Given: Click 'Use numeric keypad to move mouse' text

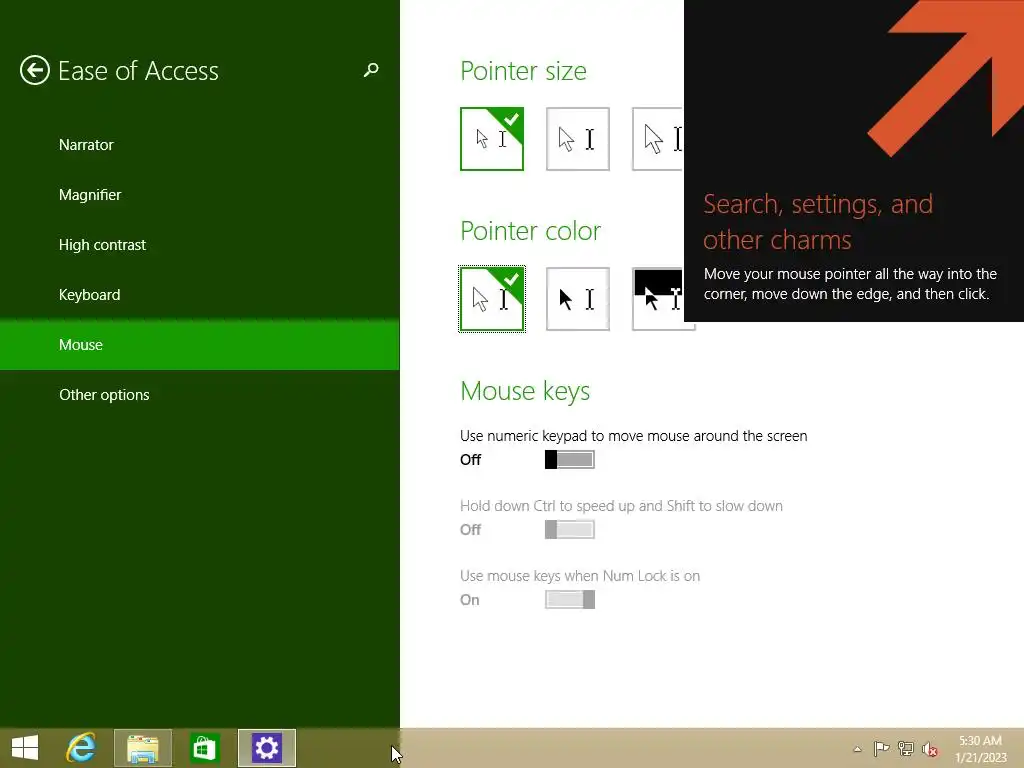Looking at the screenshot, I should (633, 436).
